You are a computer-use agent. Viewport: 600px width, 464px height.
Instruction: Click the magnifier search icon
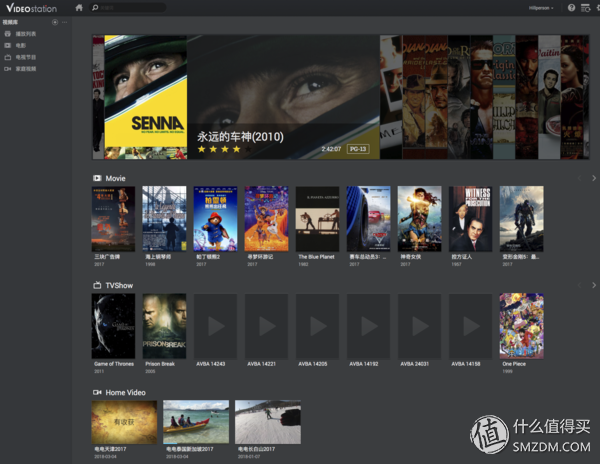pos(95,8)
